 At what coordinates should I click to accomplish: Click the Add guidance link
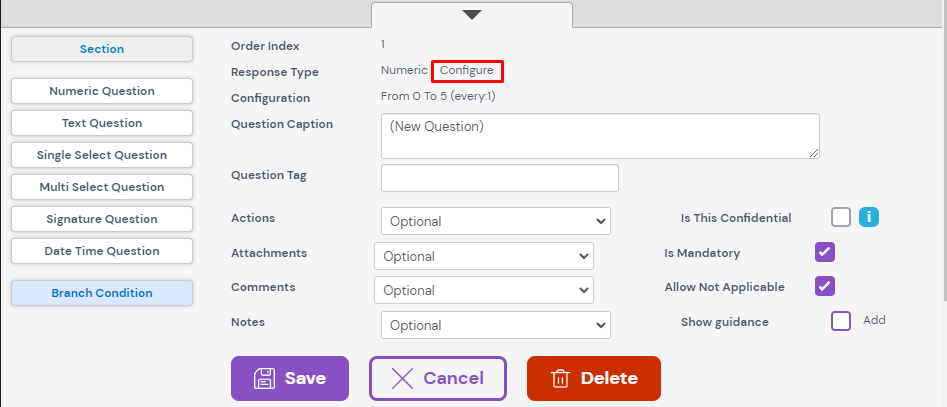pyautogui.click(x=875, y=320)
